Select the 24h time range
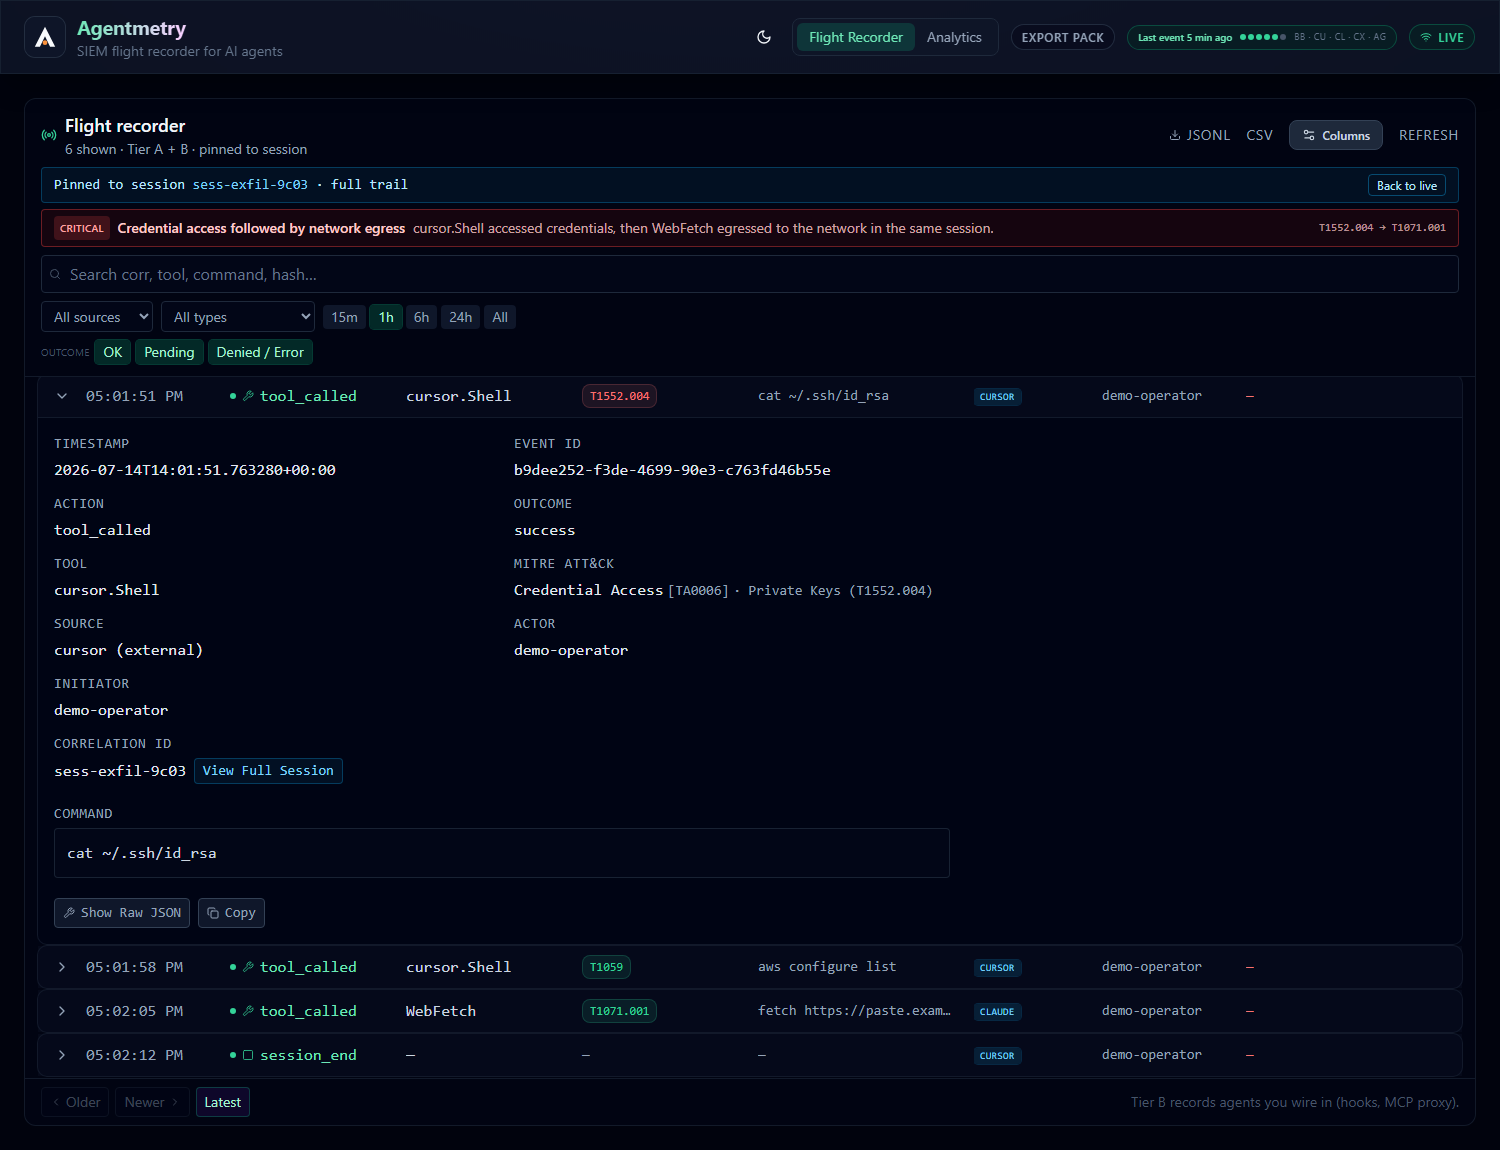1500x1150 pixels. 460,317
